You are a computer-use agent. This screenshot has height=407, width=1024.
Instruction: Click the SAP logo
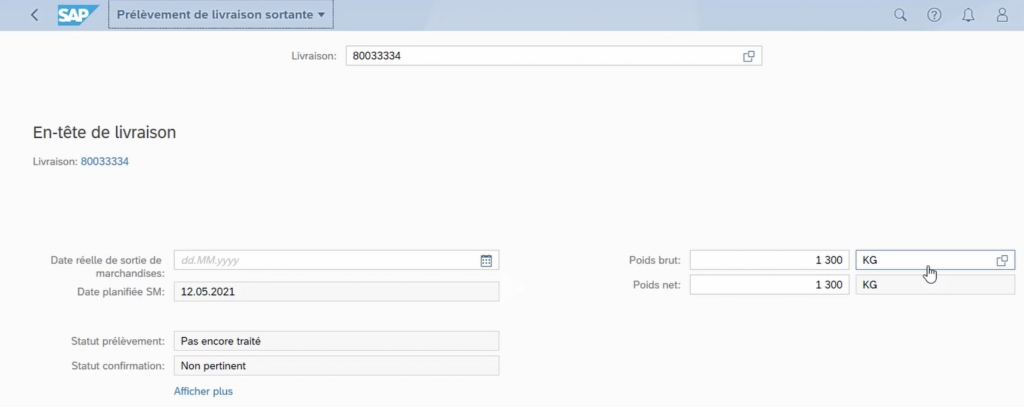(77, 15)
